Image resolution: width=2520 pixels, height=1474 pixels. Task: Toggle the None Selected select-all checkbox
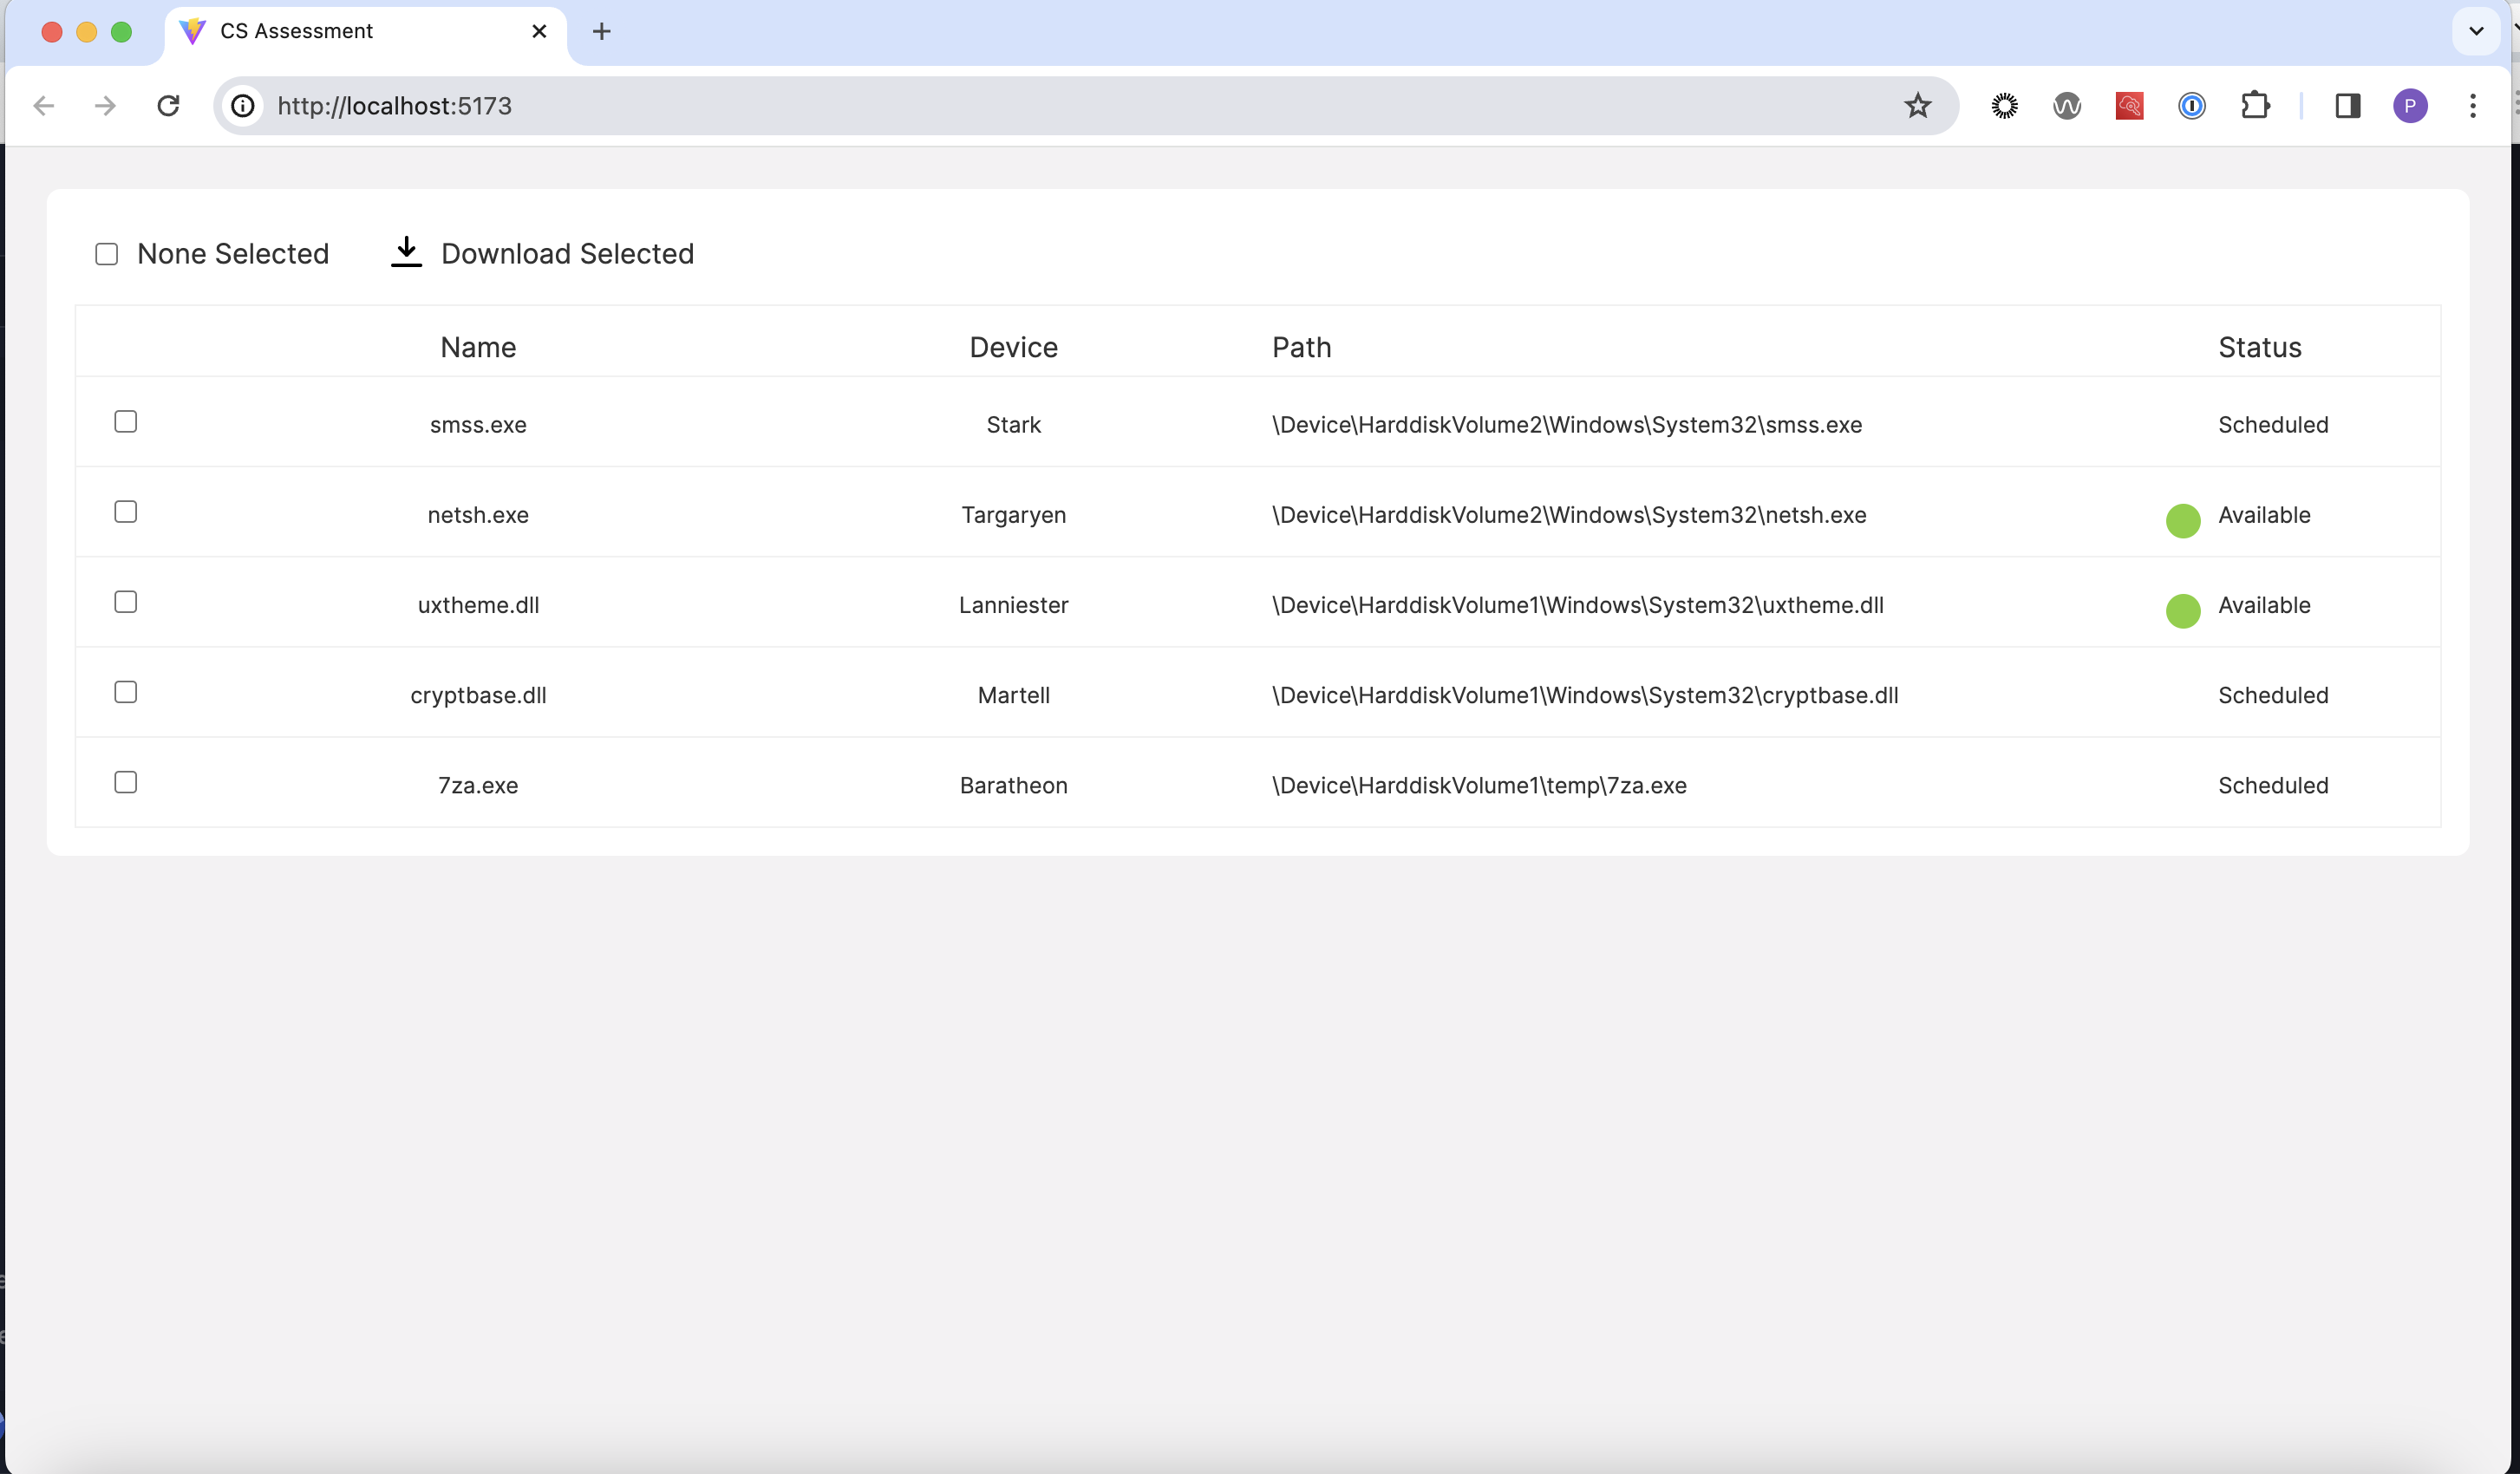[x=107, y=254]
